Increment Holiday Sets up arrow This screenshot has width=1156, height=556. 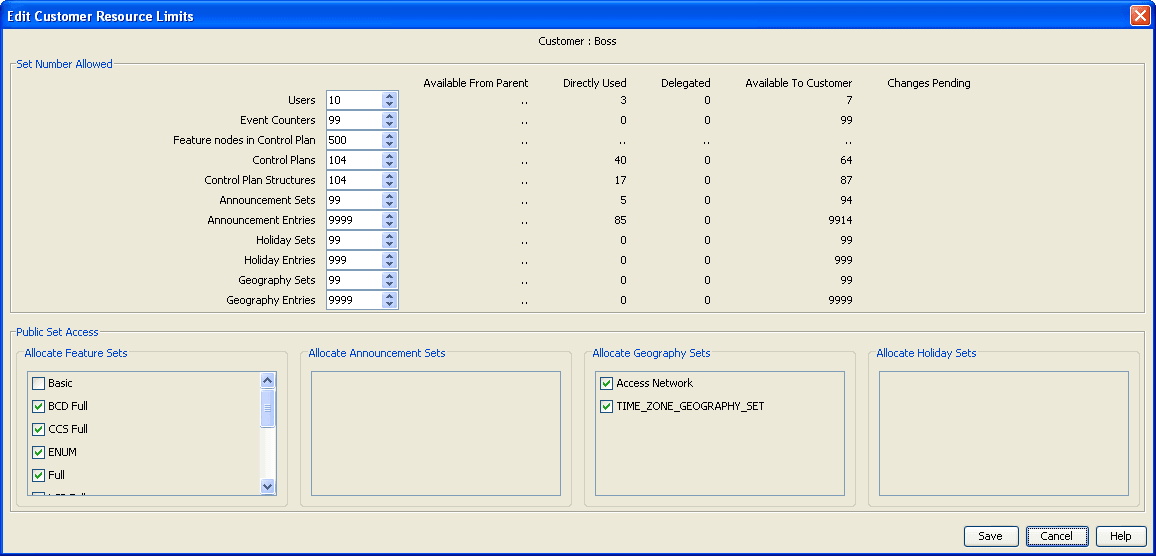(x=389, y=236)
